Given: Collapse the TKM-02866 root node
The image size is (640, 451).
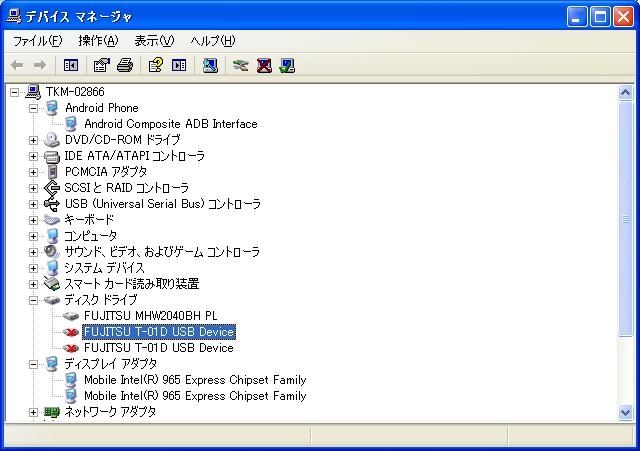Looking at the screenshot, I should coord(14,92).
